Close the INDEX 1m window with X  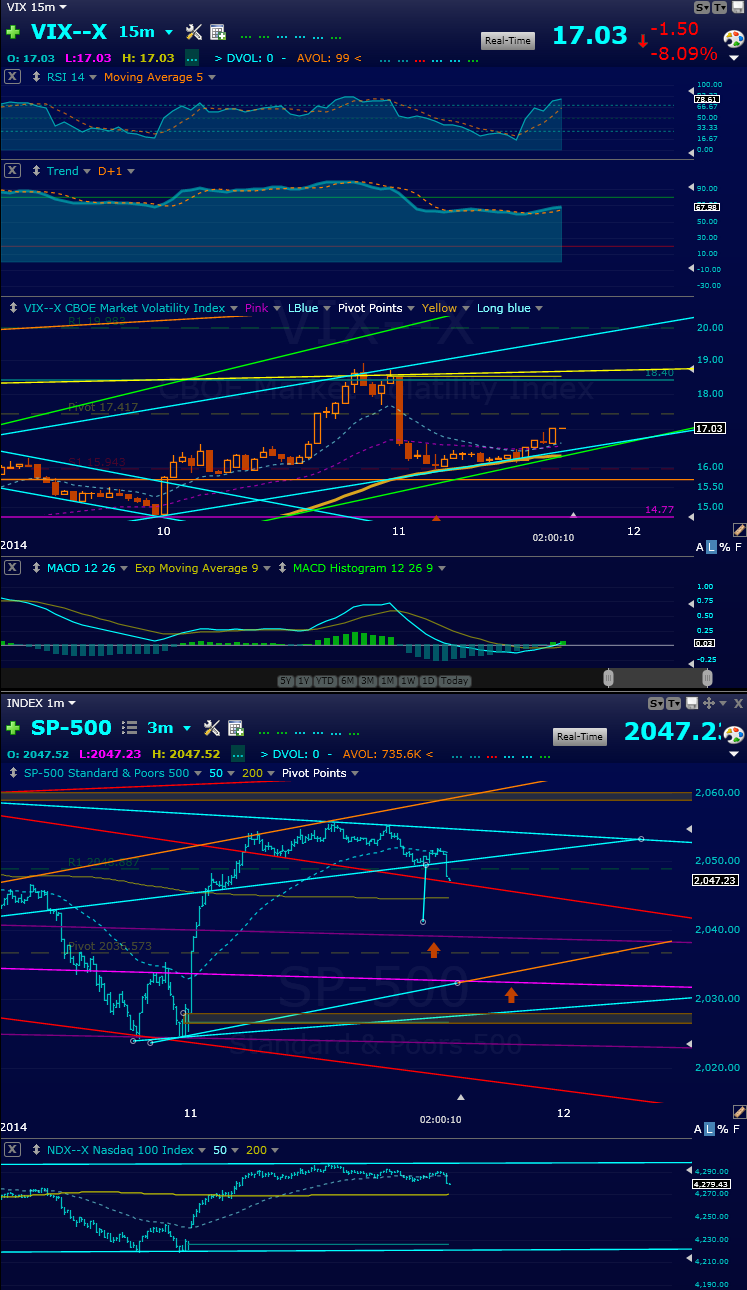(x=738, y=703)
